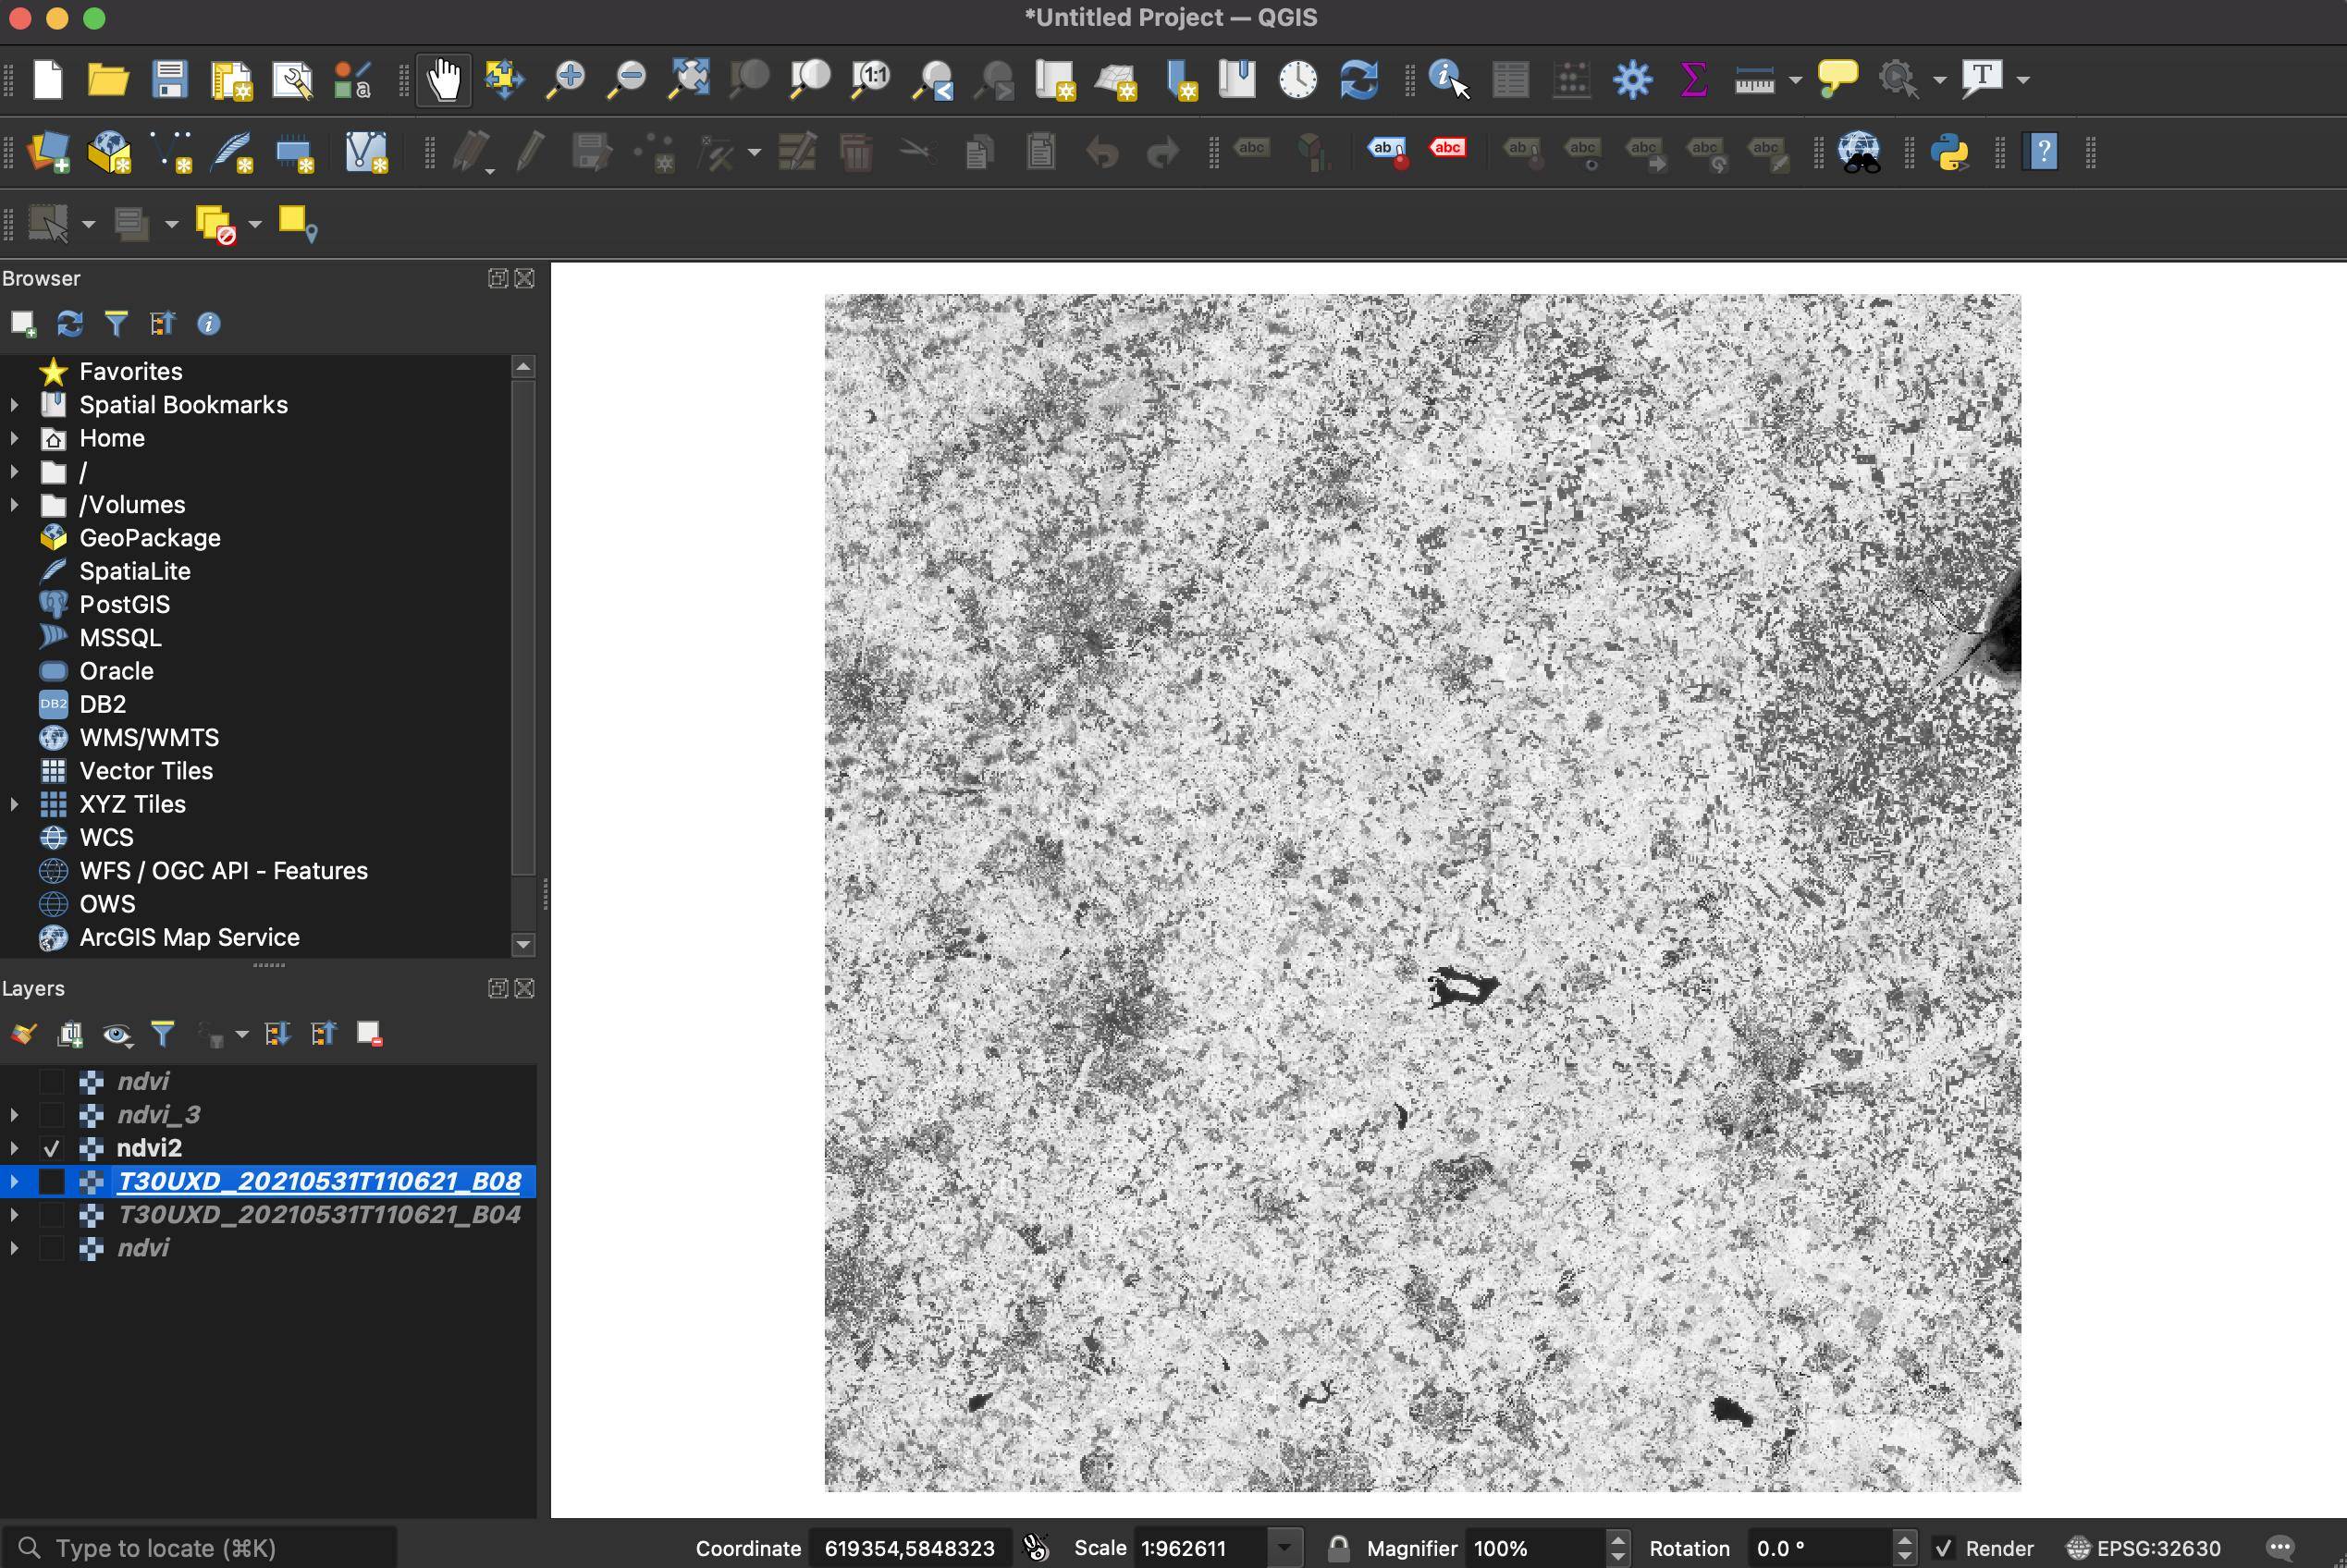The image size is (2347, 1568).
Task: Select the Zoom In magnifier tool
Action: click(x=566, y=79)
